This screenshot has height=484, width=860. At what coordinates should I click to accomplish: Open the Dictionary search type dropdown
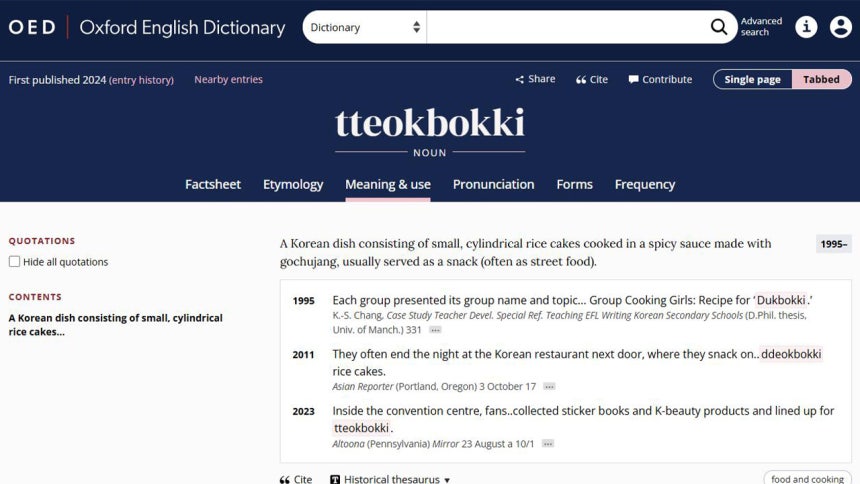[365, 27]
